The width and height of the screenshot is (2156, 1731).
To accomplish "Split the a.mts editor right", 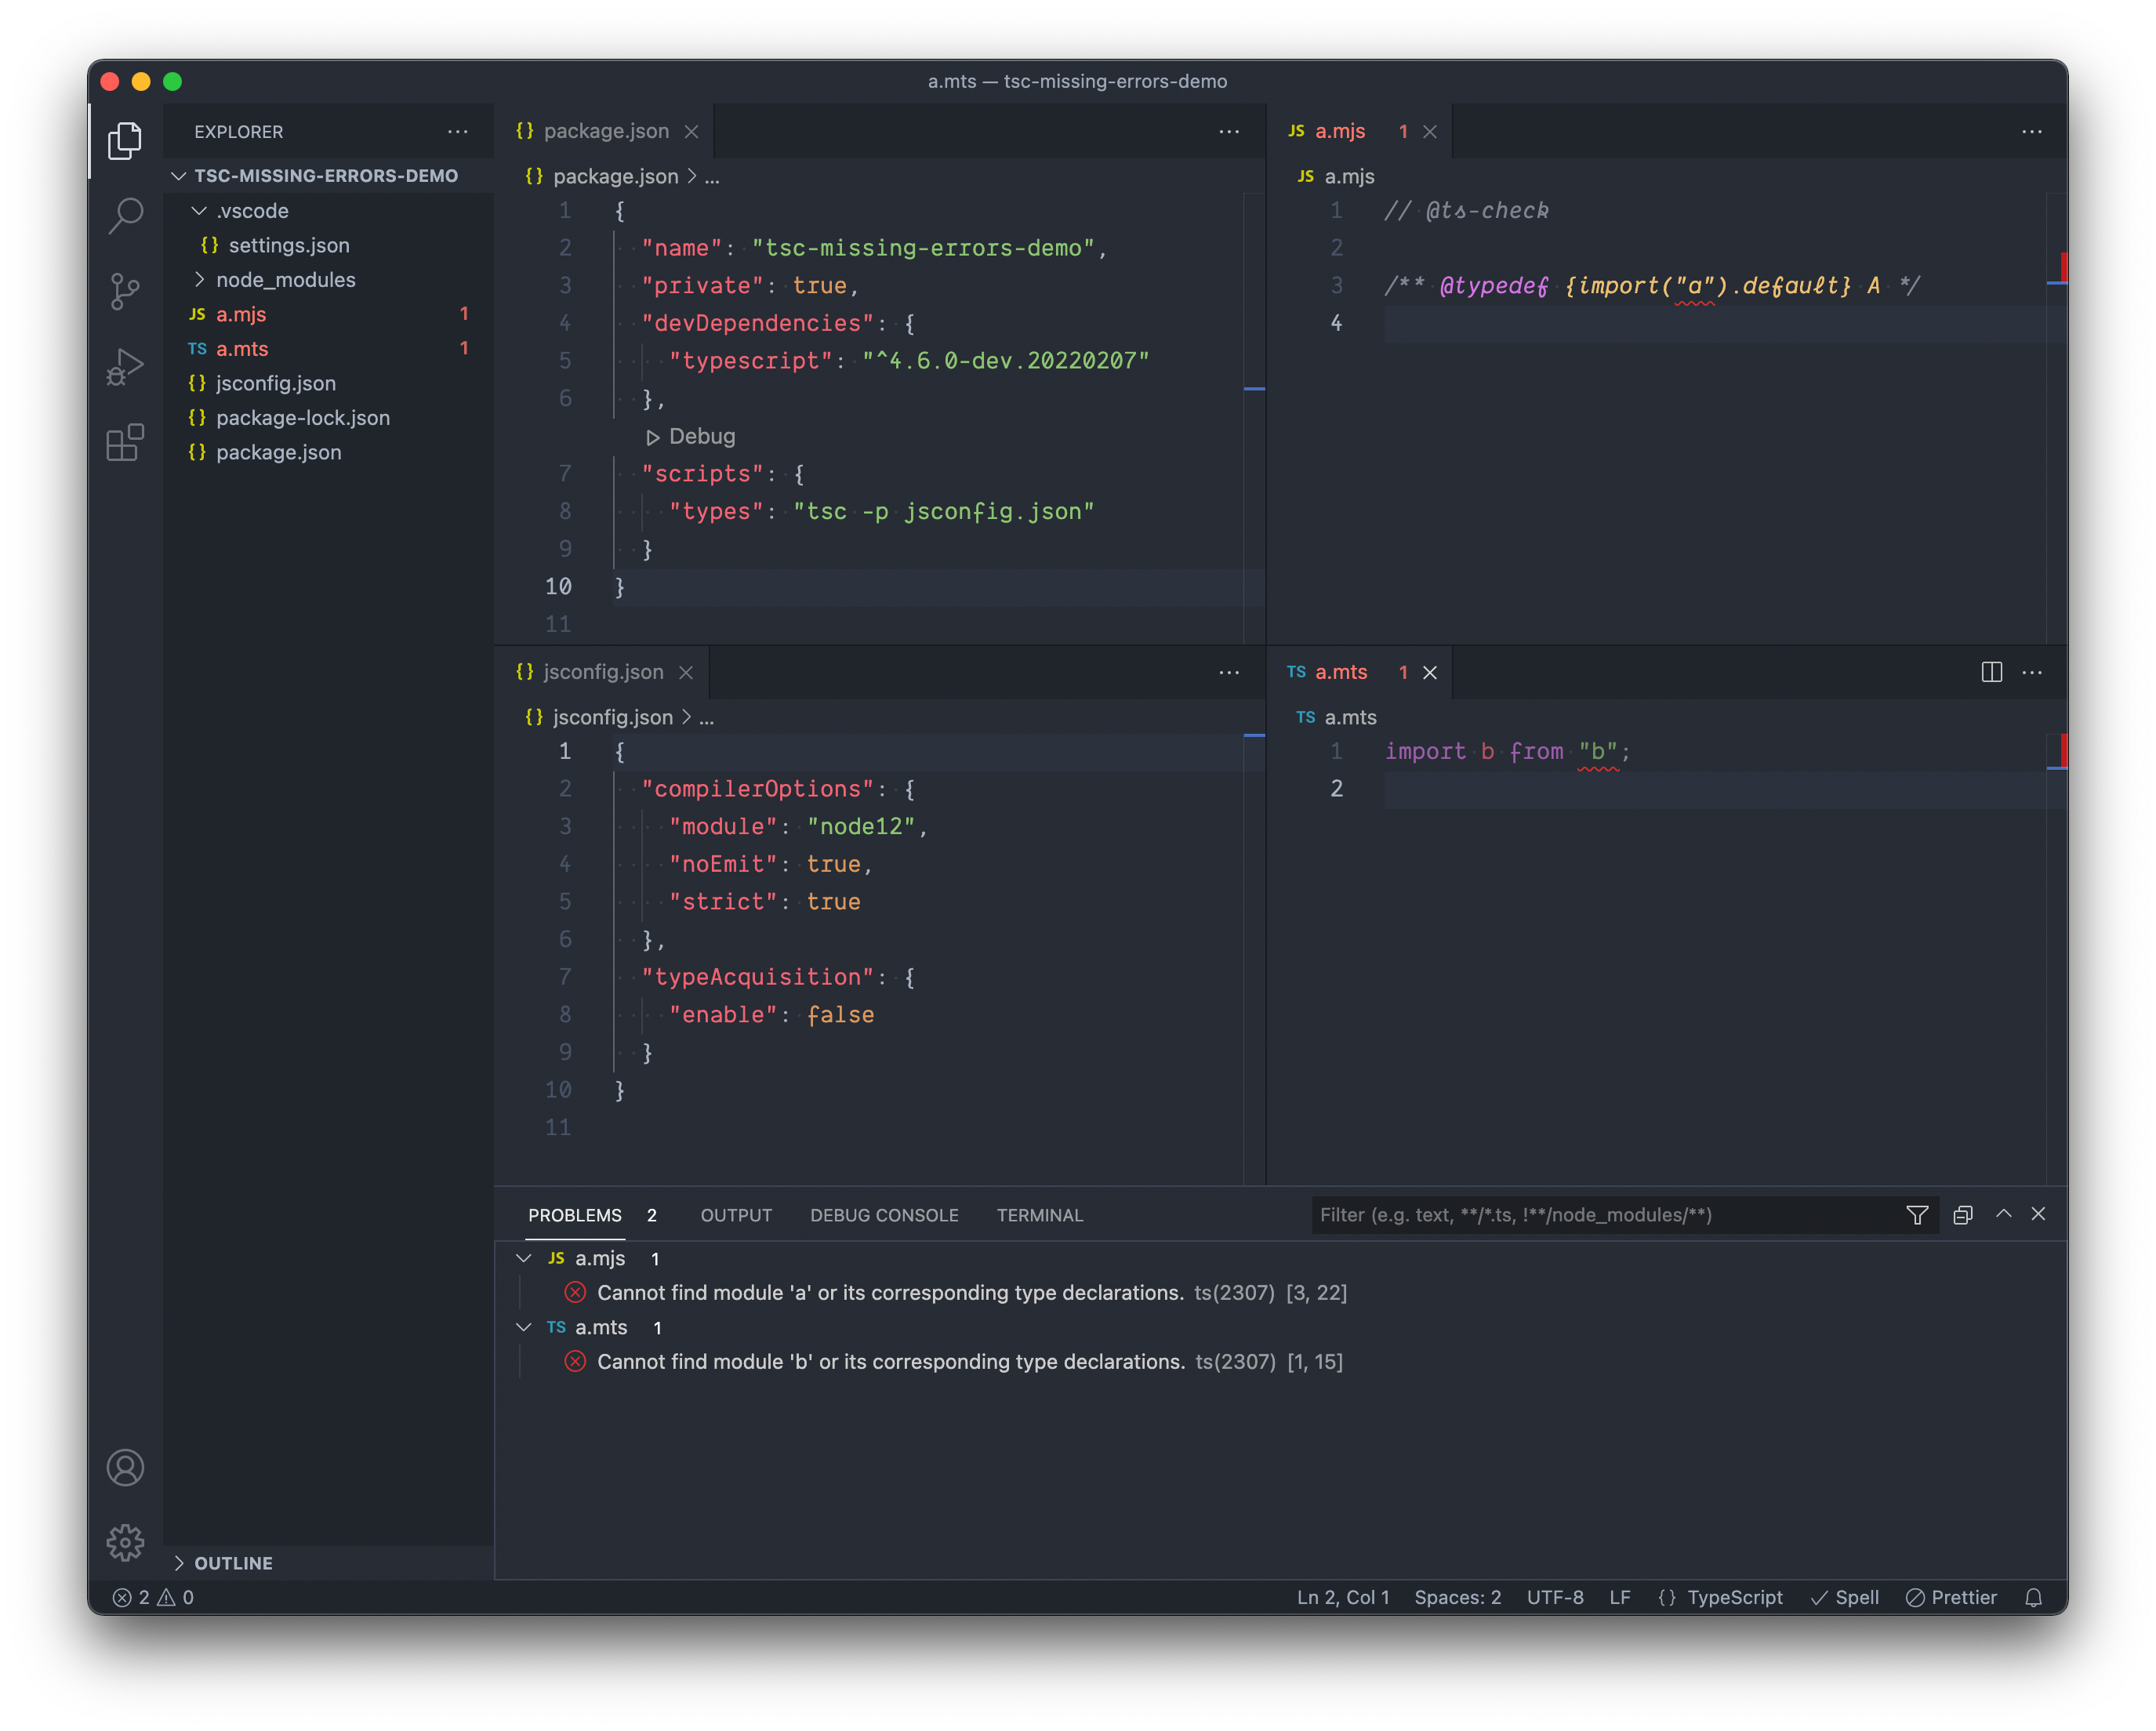I will pos(1991,672).
